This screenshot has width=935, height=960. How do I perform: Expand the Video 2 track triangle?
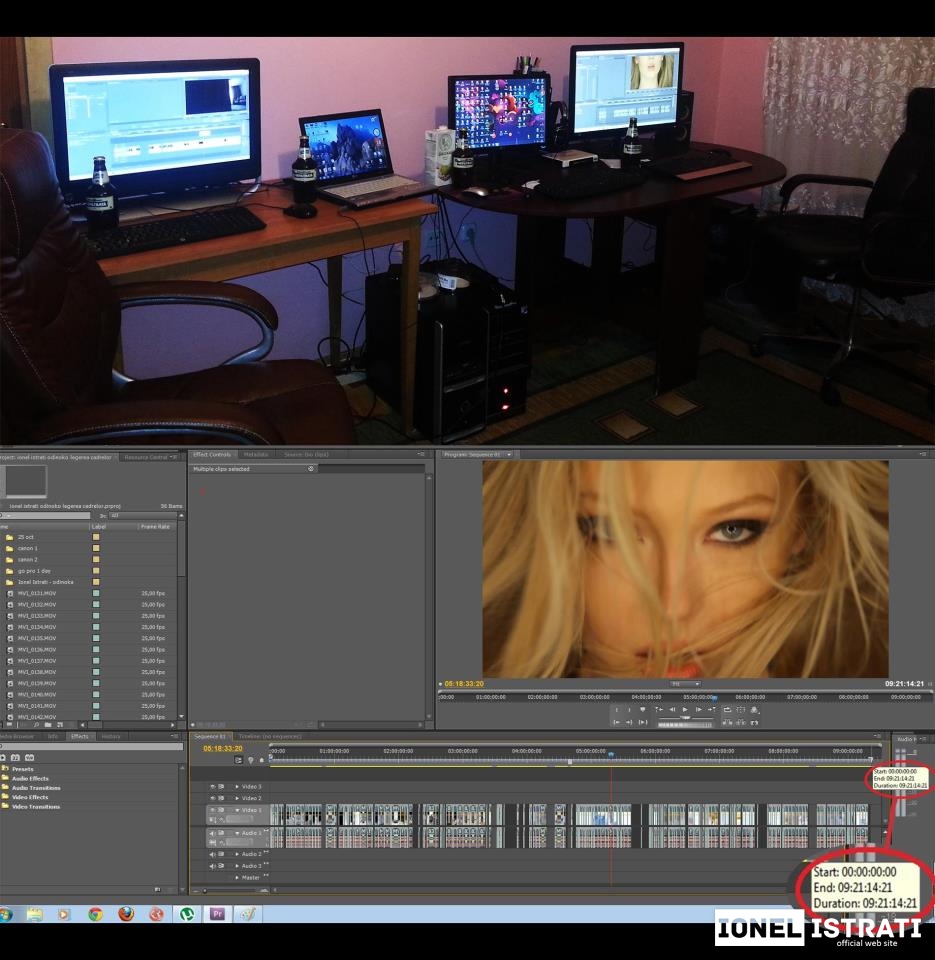click(x=237, y=798)
